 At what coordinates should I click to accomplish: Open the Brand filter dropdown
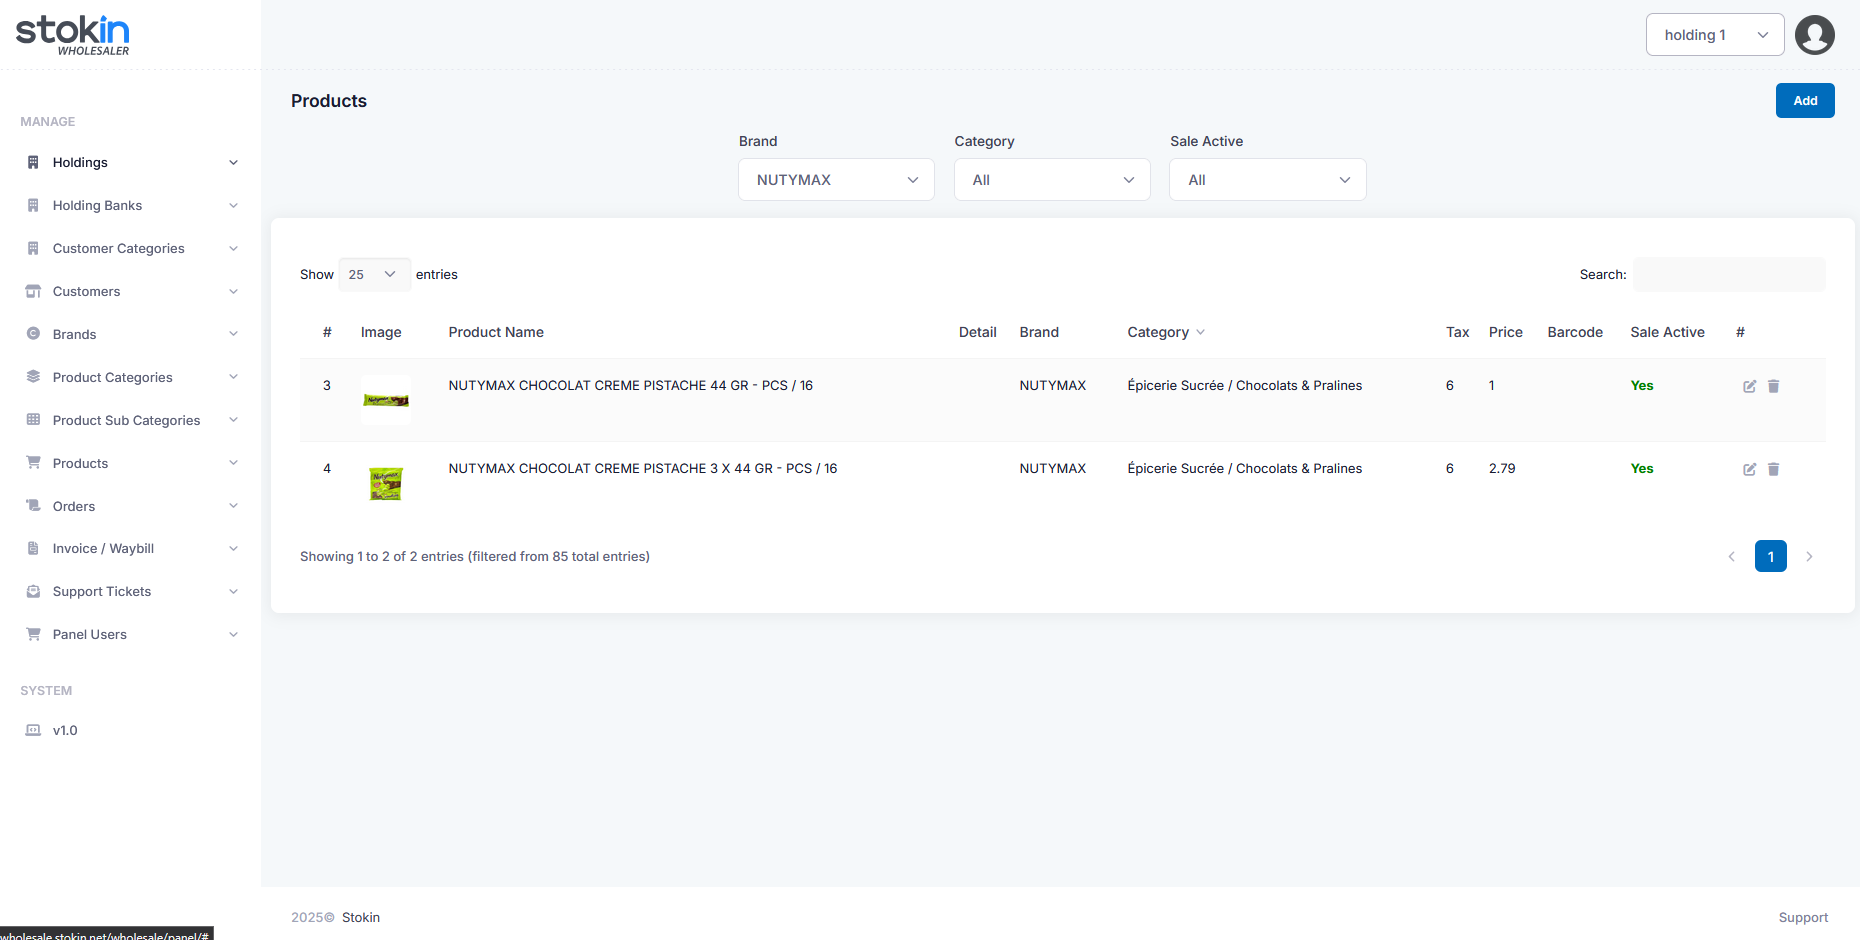click(836, 180)
